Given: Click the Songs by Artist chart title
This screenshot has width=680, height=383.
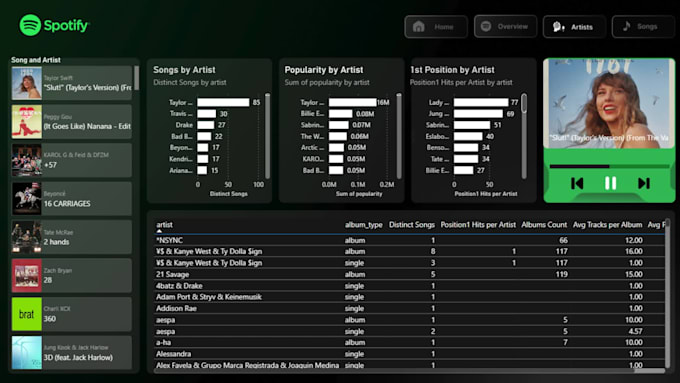Looking at the screenshot, I should (184, 70).
